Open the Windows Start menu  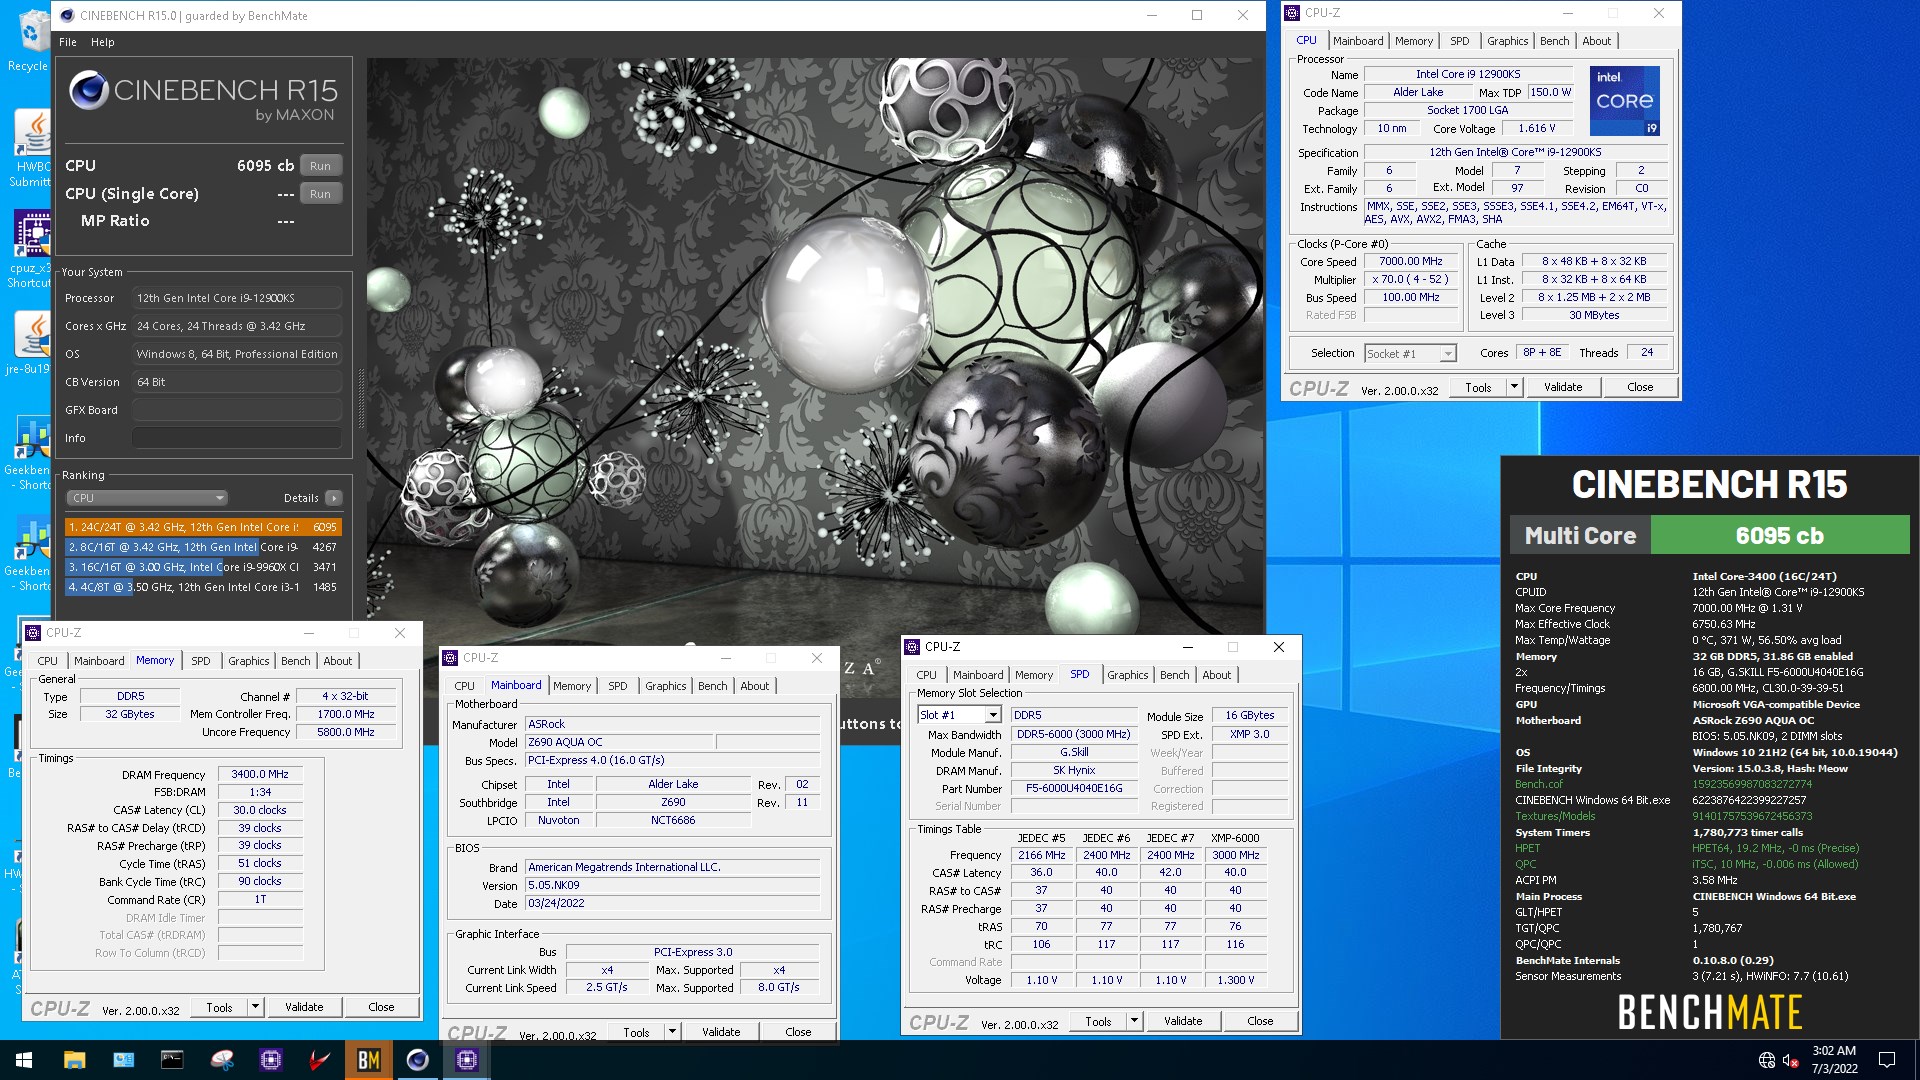pyautogui.click(x=24, y=1060)
